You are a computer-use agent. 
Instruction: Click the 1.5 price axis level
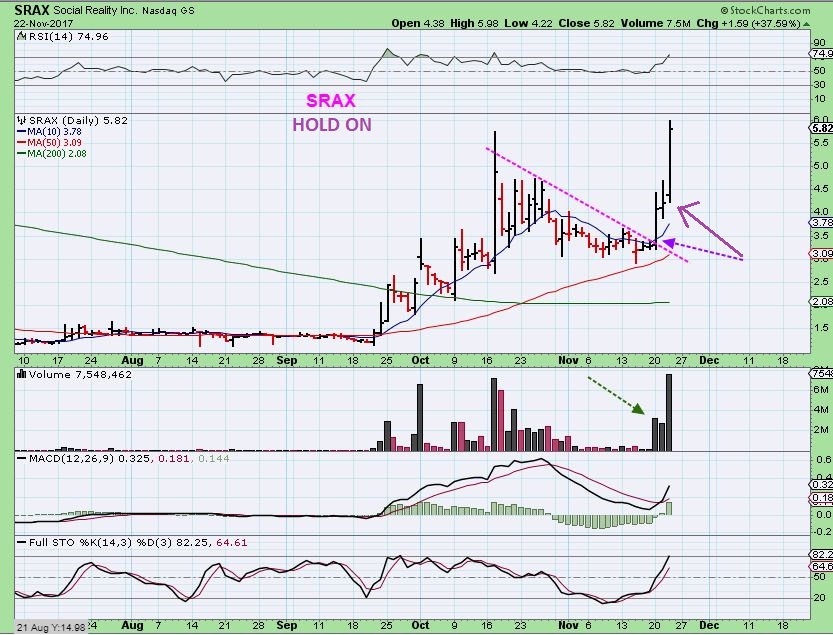[820, 327]
